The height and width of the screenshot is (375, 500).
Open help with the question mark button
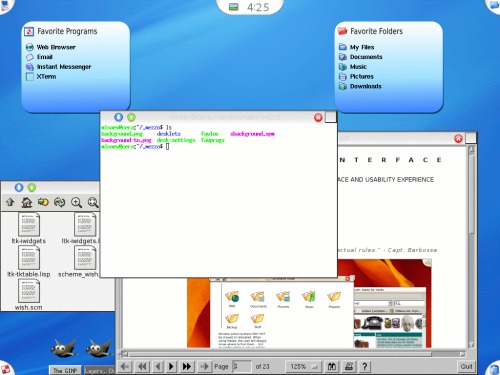[x=365, y=367]
